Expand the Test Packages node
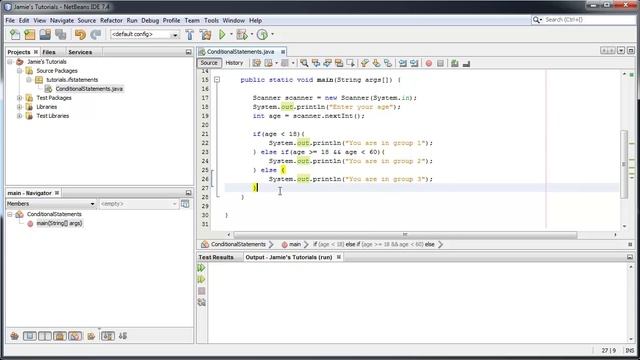 (x=19, y=98)
